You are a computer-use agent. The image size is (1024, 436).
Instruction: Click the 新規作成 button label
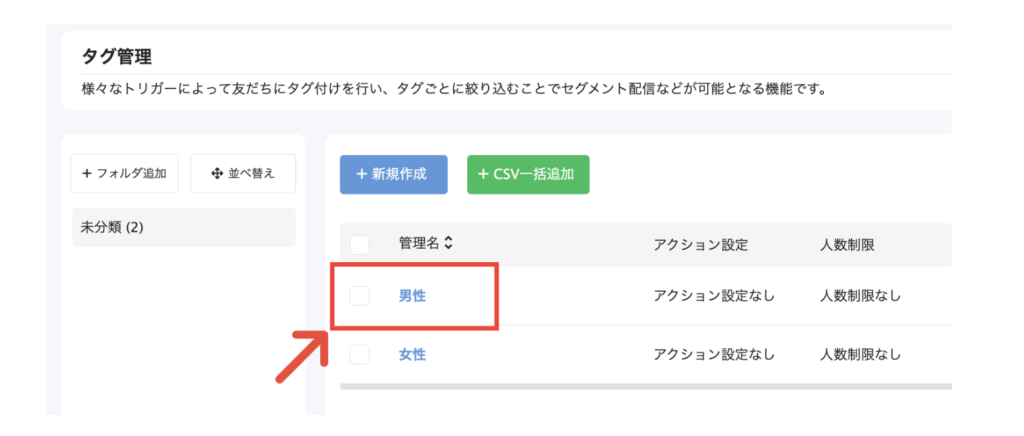(x=399, y=174)
